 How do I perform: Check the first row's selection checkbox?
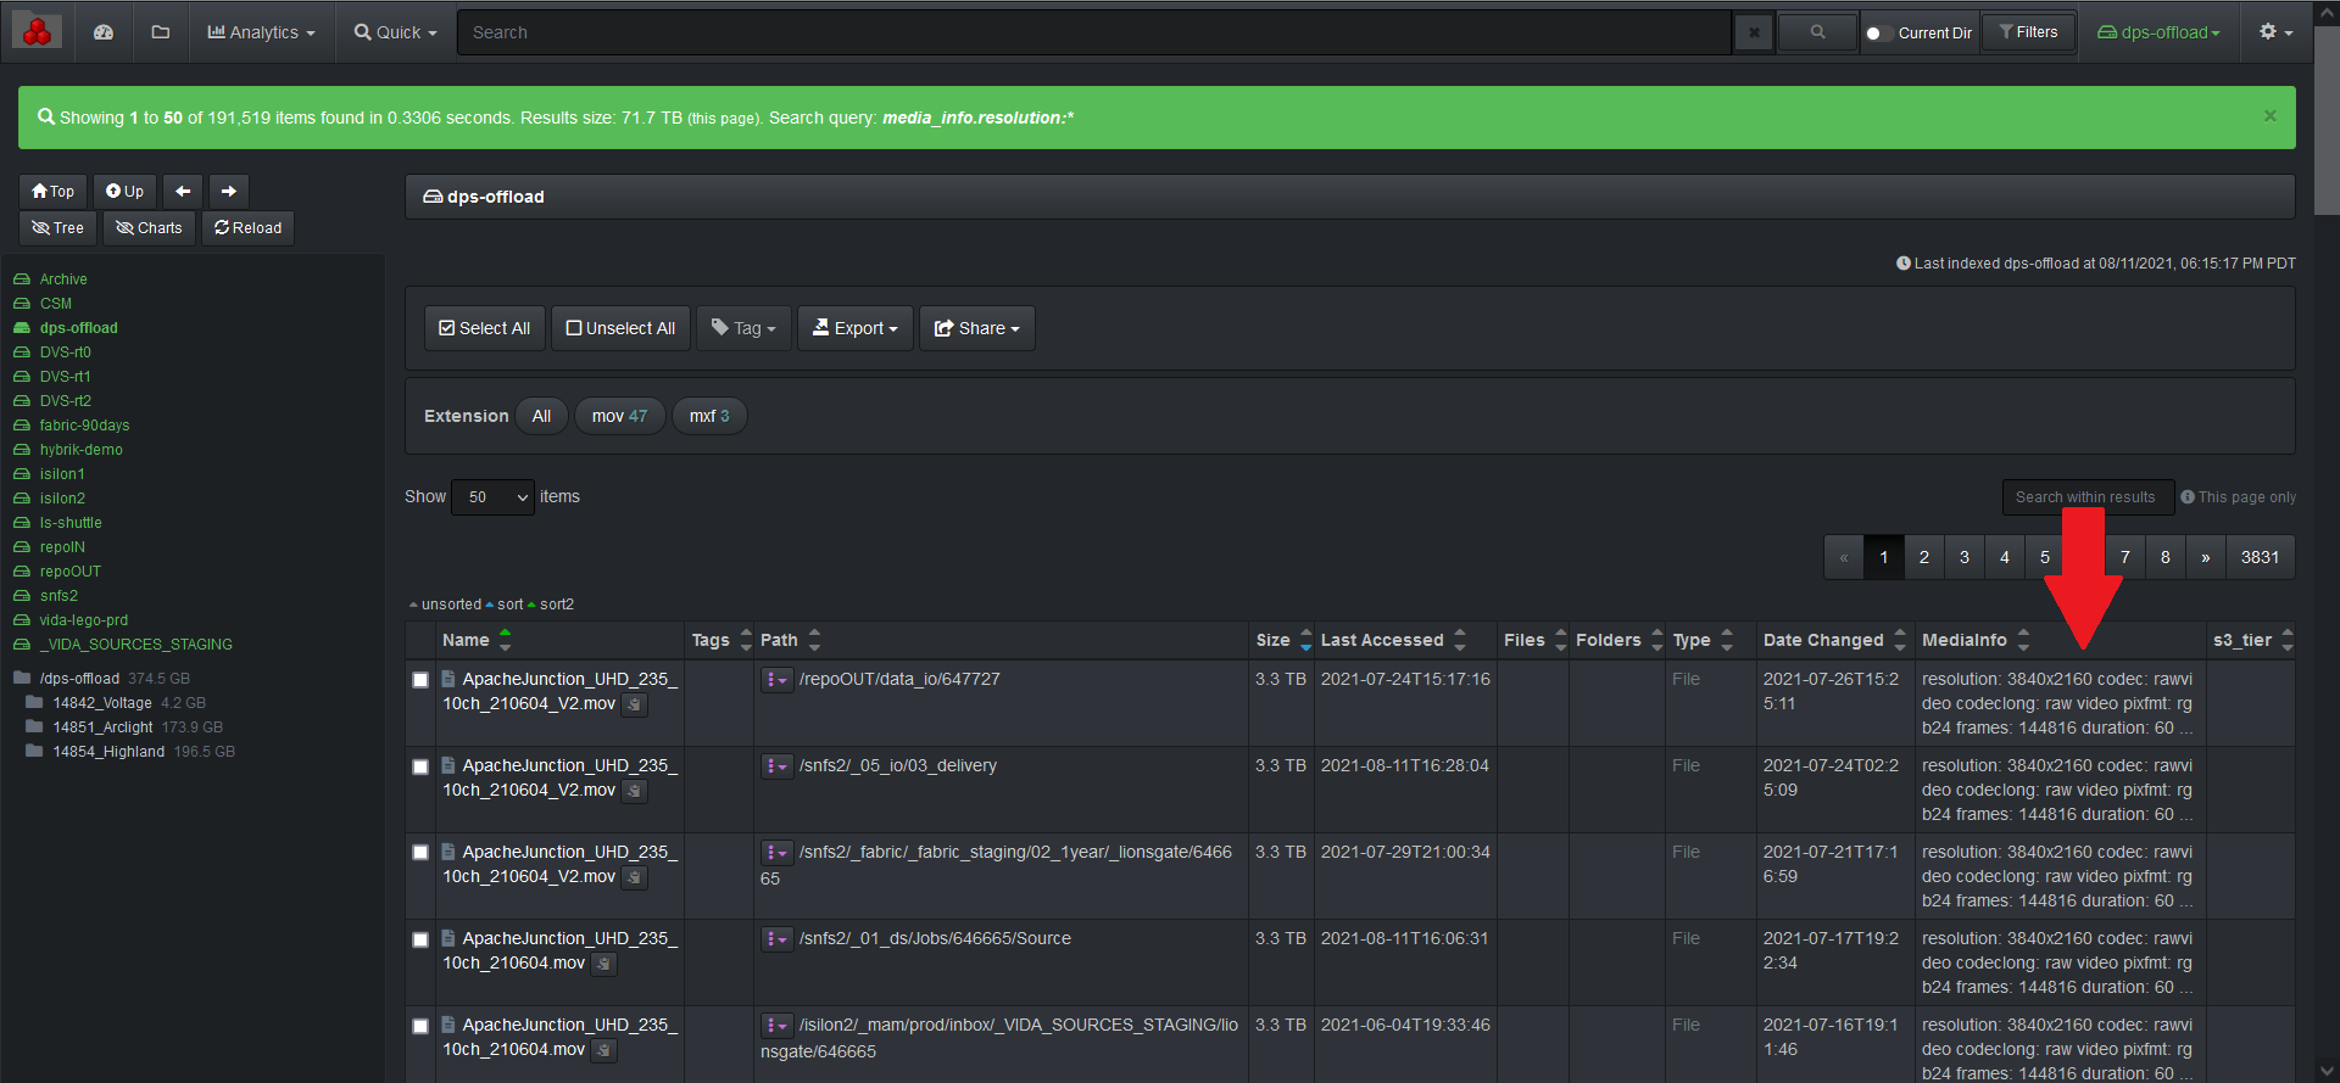pyautogui.click(x=420, y=680)
